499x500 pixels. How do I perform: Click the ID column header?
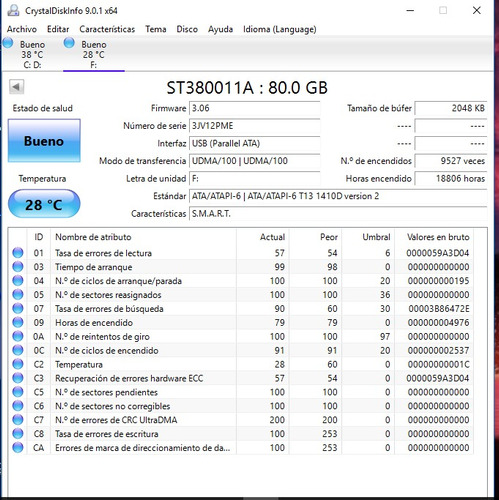[38, 237]
